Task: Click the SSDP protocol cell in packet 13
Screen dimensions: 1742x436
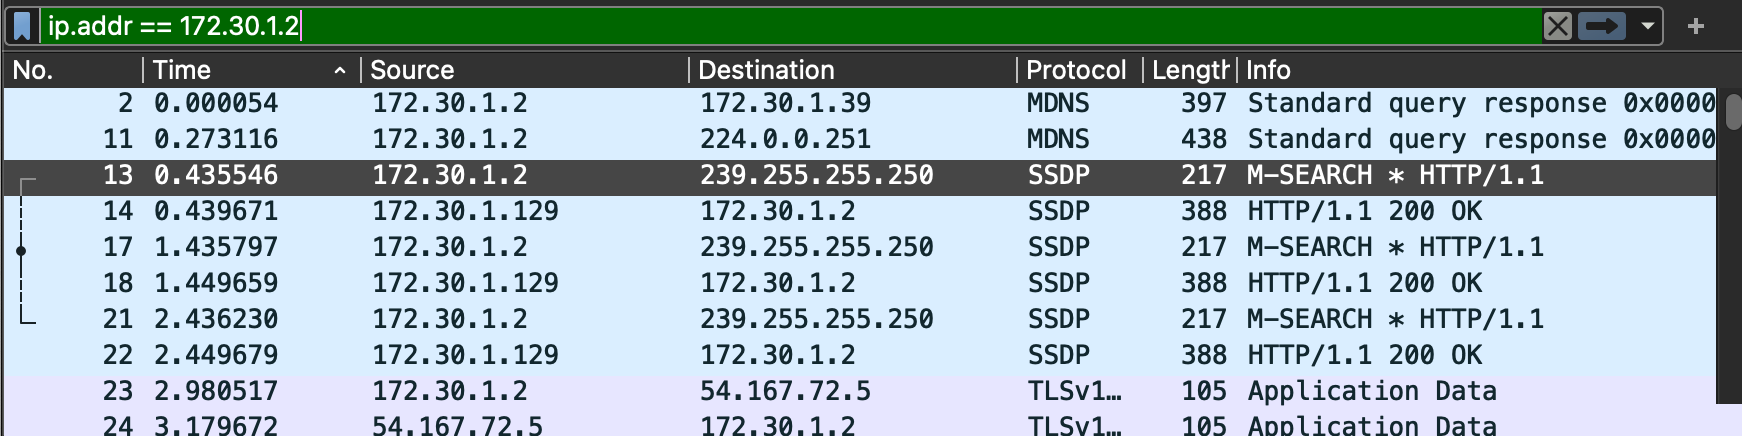Action: tap(1058, 175)
